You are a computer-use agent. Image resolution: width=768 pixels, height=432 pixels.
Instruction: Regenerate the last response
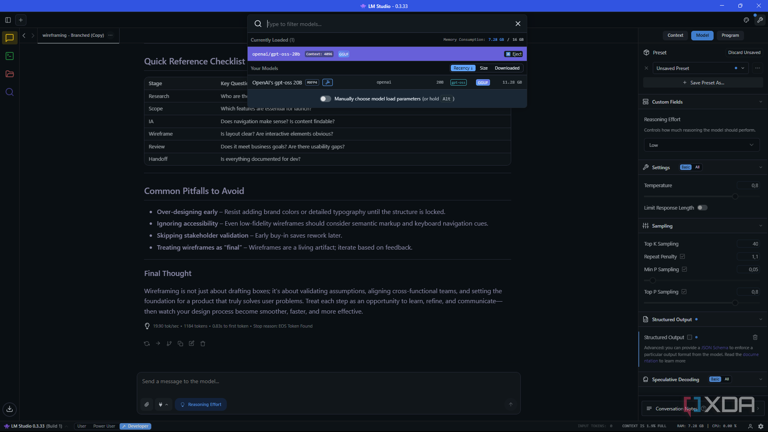pos(147,343)
